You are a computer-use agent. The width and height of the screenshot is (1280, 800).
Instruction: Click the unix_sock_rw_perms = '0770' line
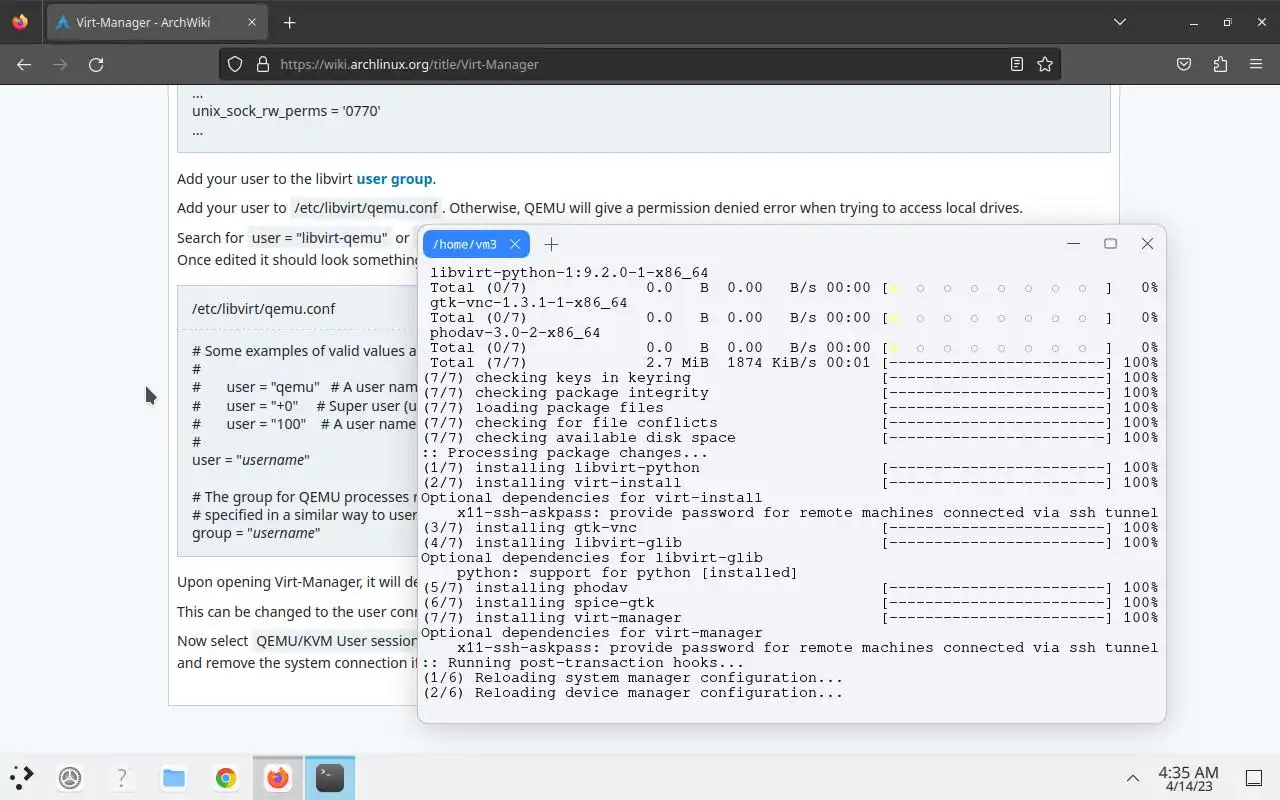pyautogui.click(x=286, y=111)
